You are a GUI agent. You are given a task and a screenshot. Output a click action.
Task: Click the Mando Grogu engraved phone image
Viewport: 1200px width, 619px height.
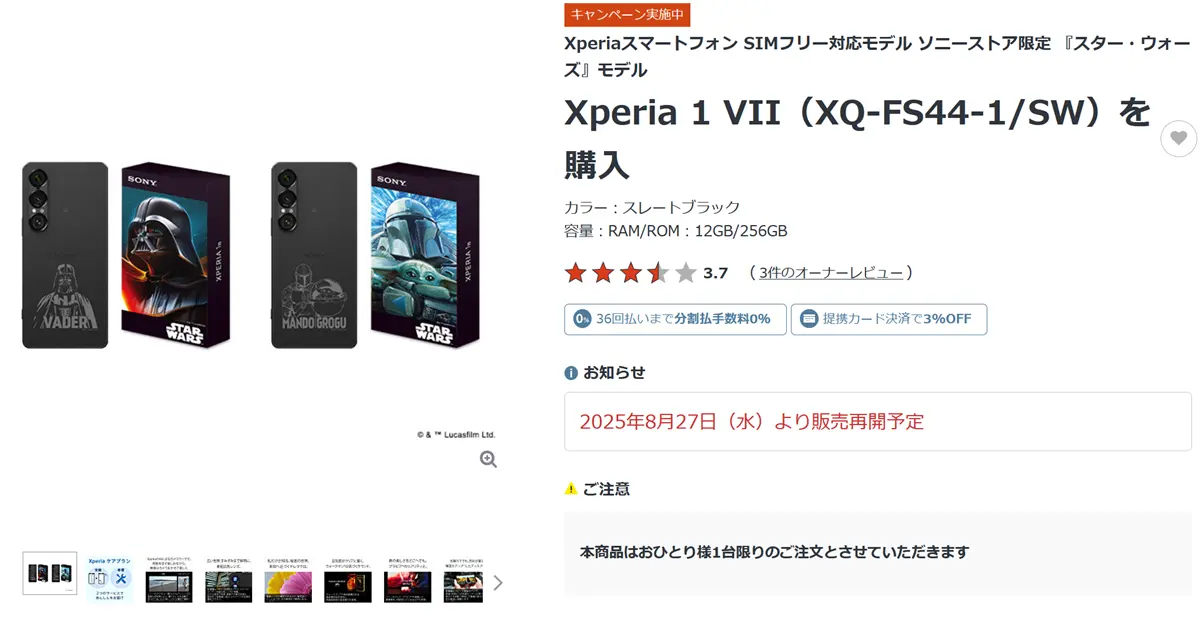click(x=314, y=255)
